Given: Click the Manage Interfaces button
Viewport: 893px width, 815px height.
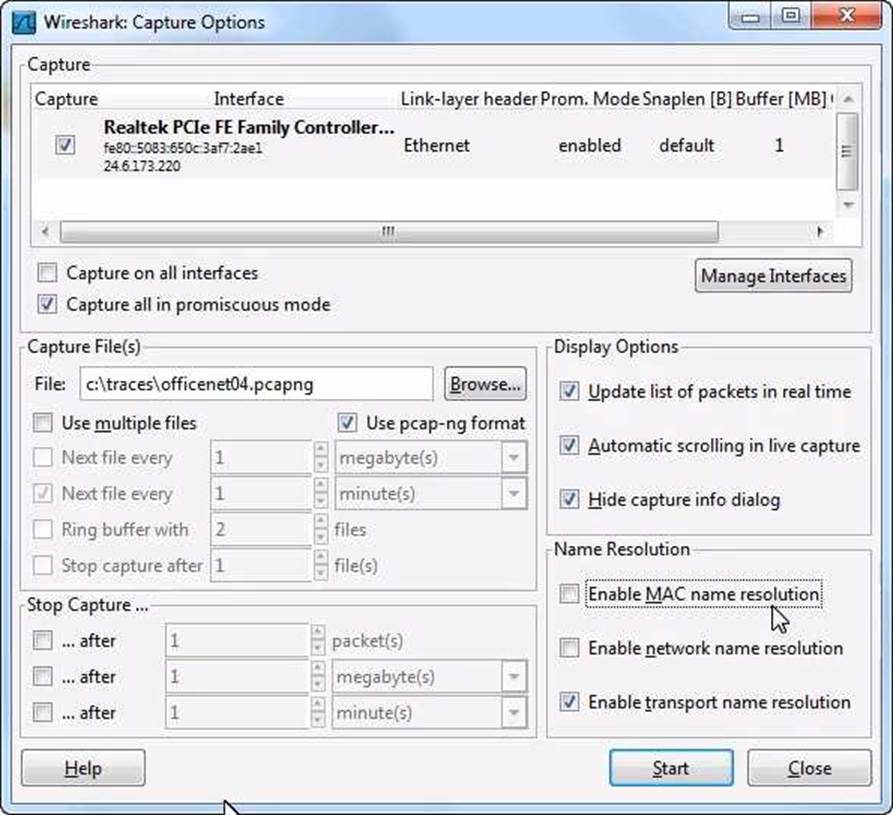Looking at the screenshot, I should click(773, 276).
